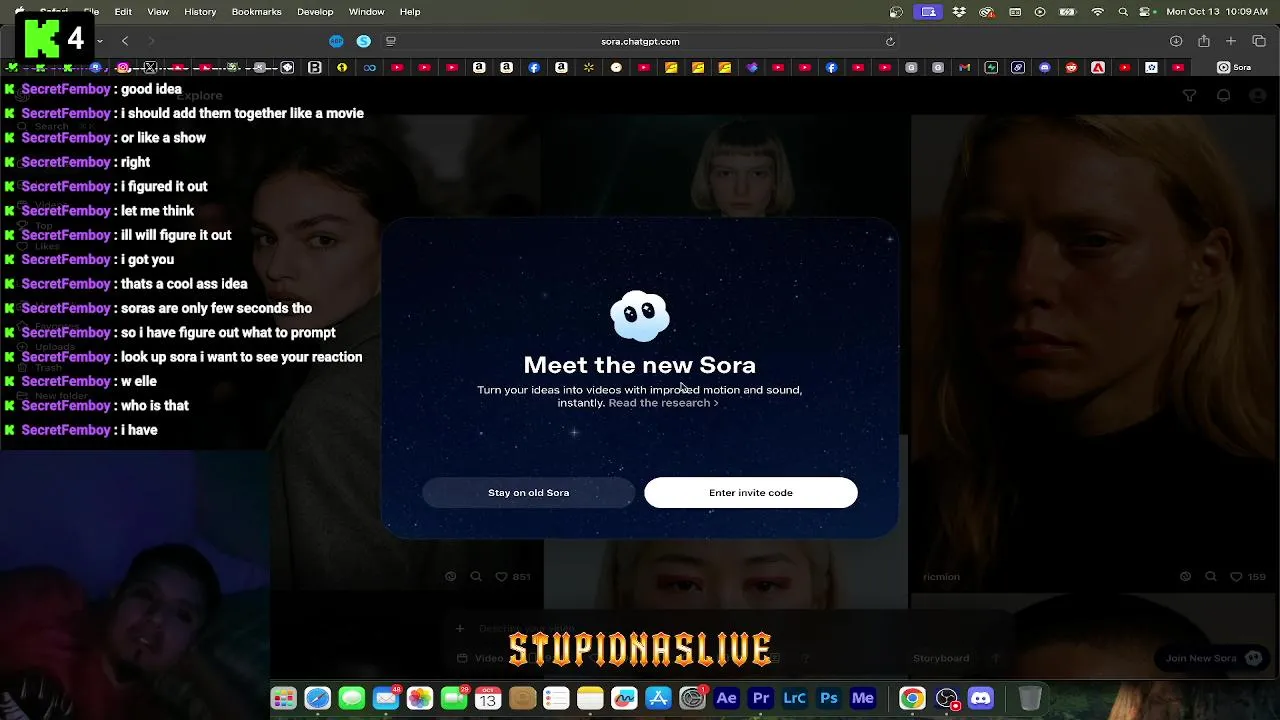Viewport: 1280px width, 720px height.
Task: Open the Walmart spark bookmark icon
Action: [588, 67]
